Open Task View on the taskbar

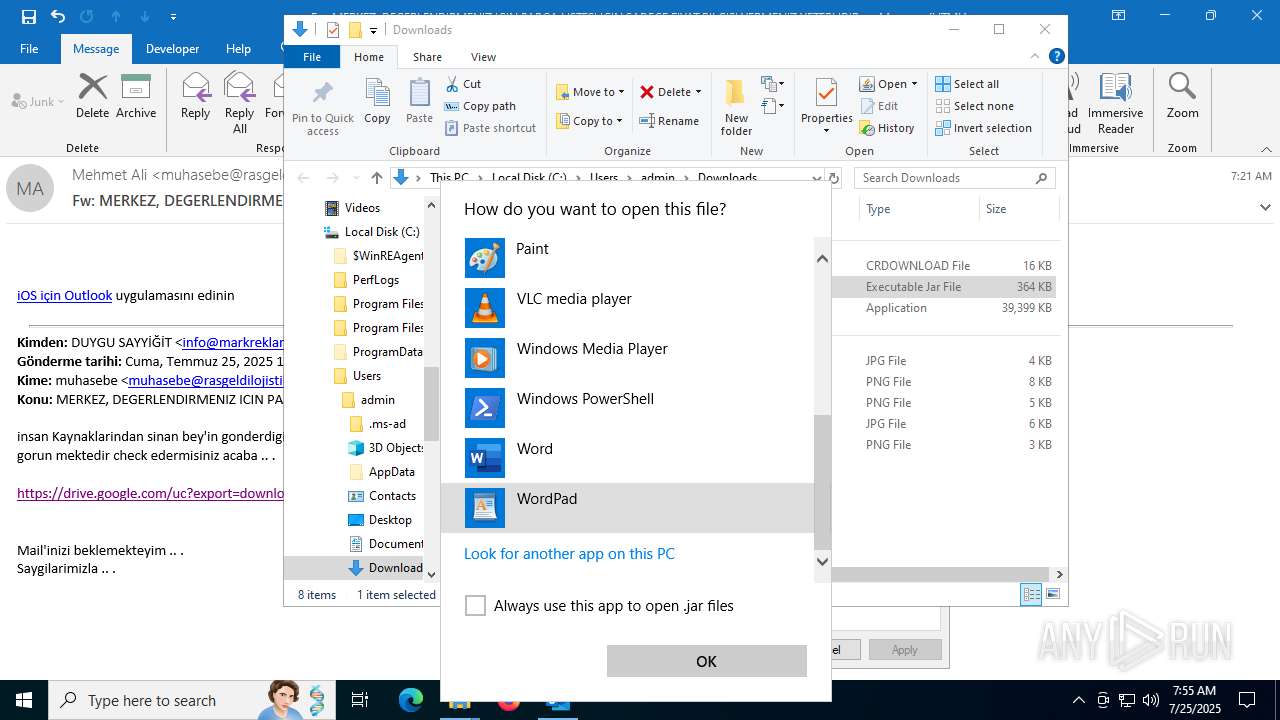click(360, 700)
